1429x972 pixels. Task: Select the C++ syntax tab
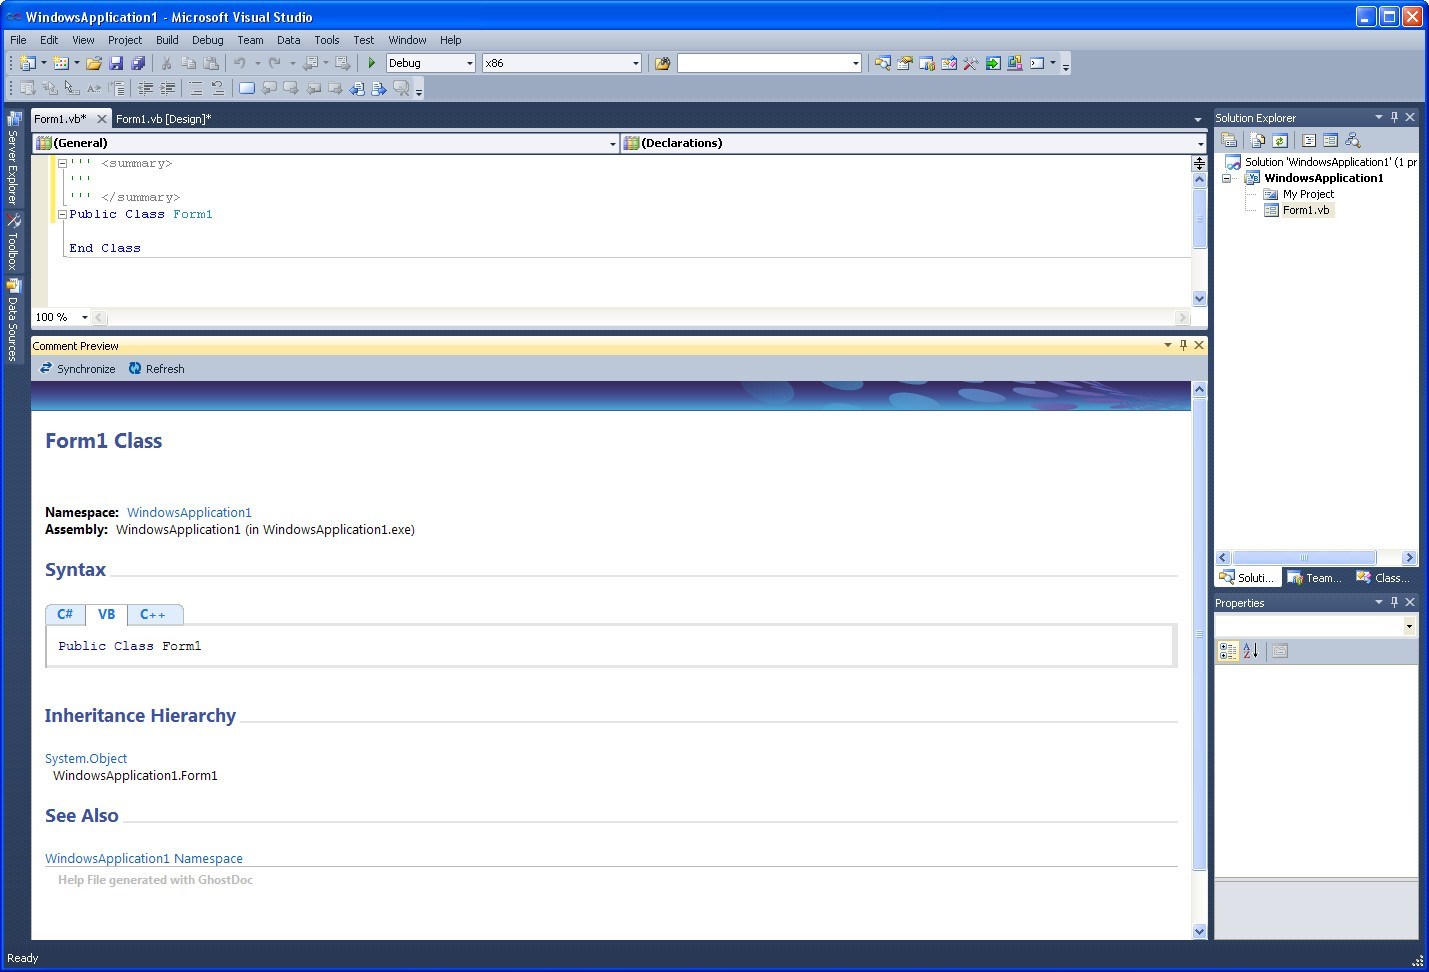coord(153,614)
